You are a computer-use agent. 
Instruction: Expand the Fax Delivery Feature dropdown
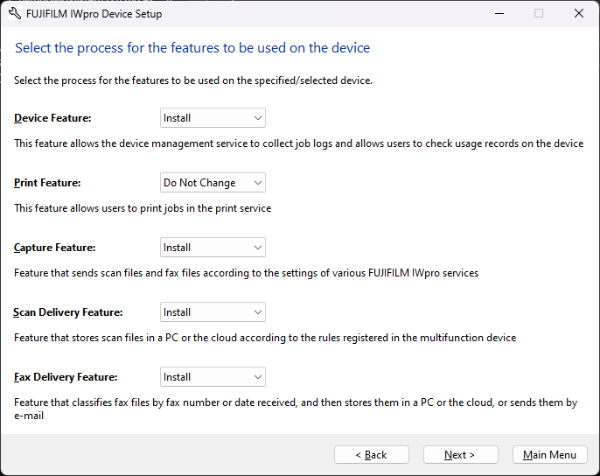tap(213, 377)
